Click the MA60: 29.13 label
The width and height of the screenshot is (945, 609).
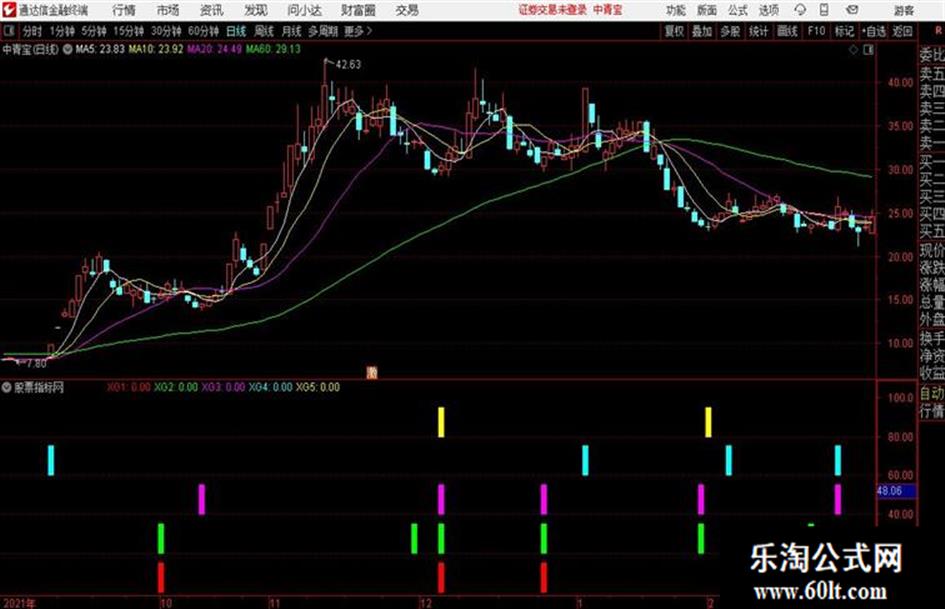(x=273, y=49)
